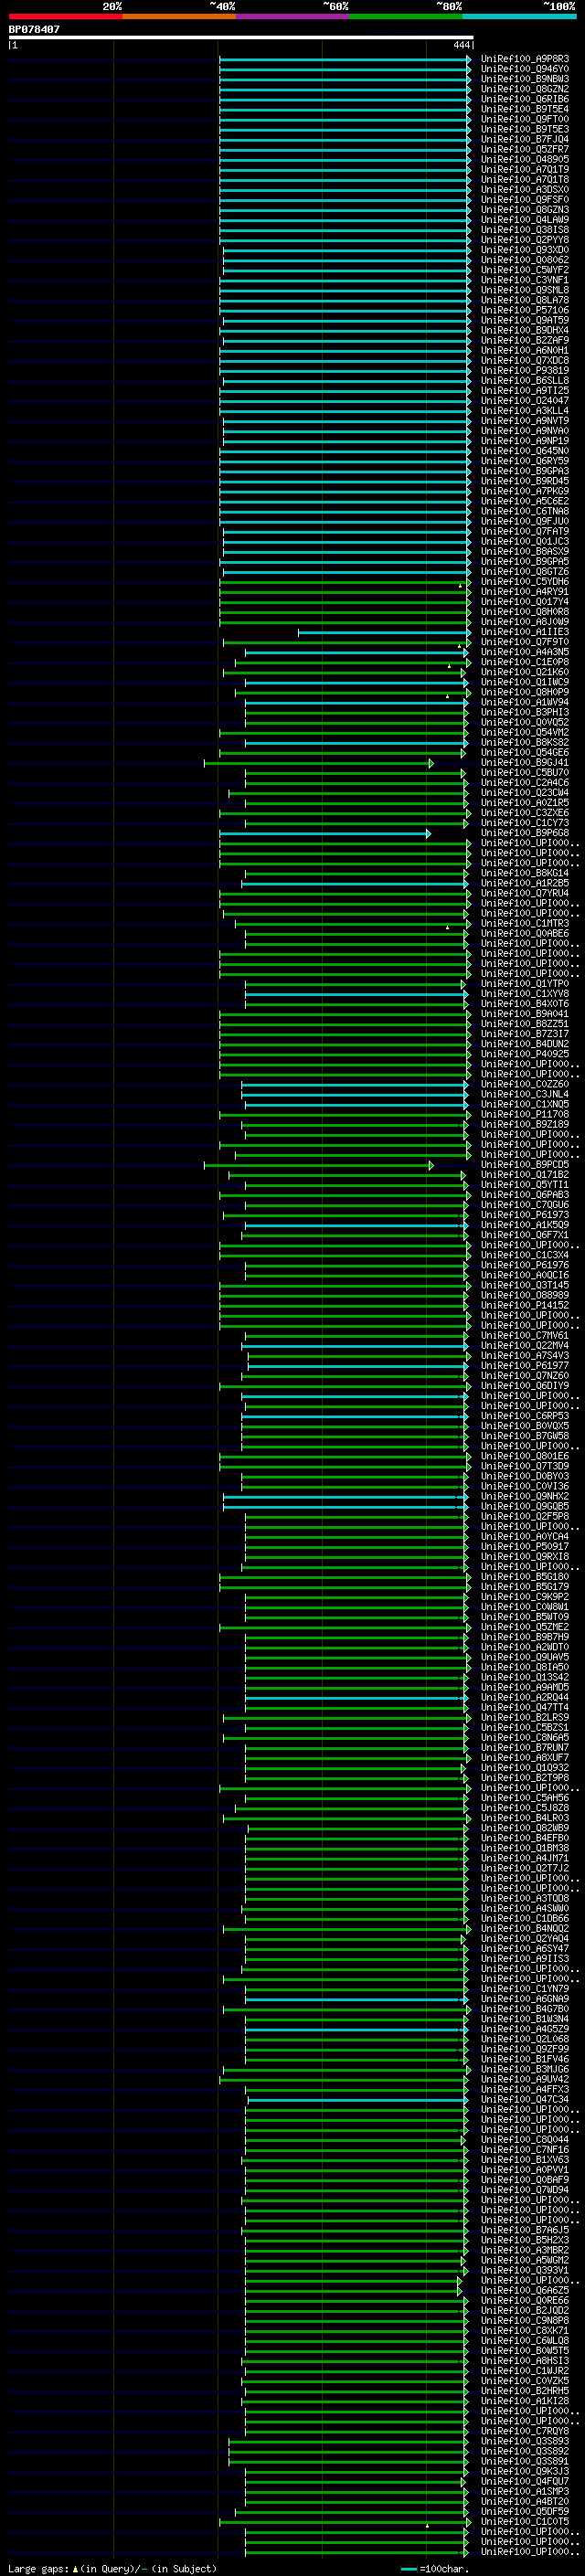Open hit UniRef100_A9P8R3
Screen dimensions: 585x2576
pyautogui.click(x=525, y=59)
